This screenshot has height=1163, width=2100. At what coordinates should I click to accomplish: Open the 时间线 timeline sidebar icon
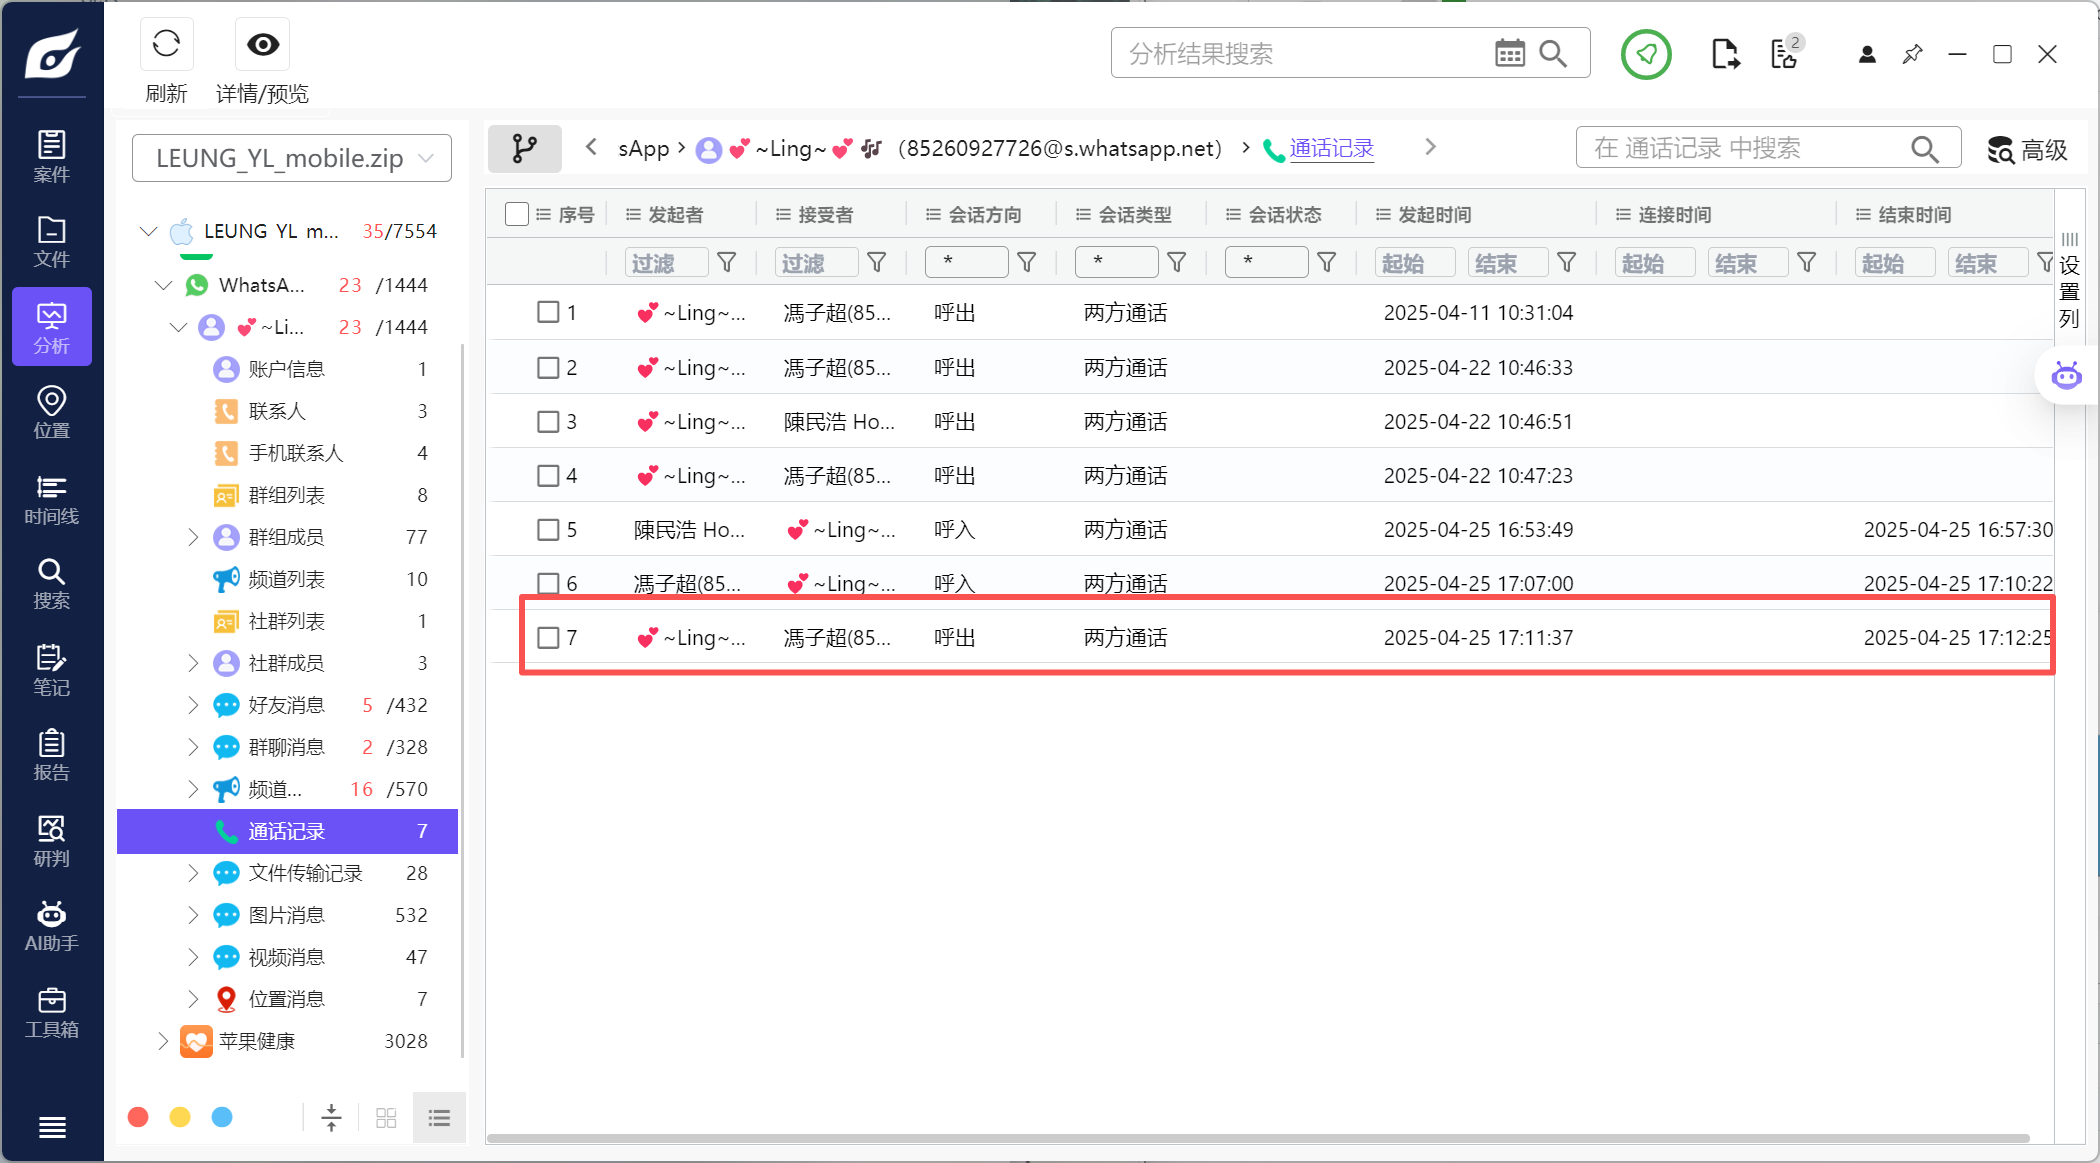[x=52, y=499]
